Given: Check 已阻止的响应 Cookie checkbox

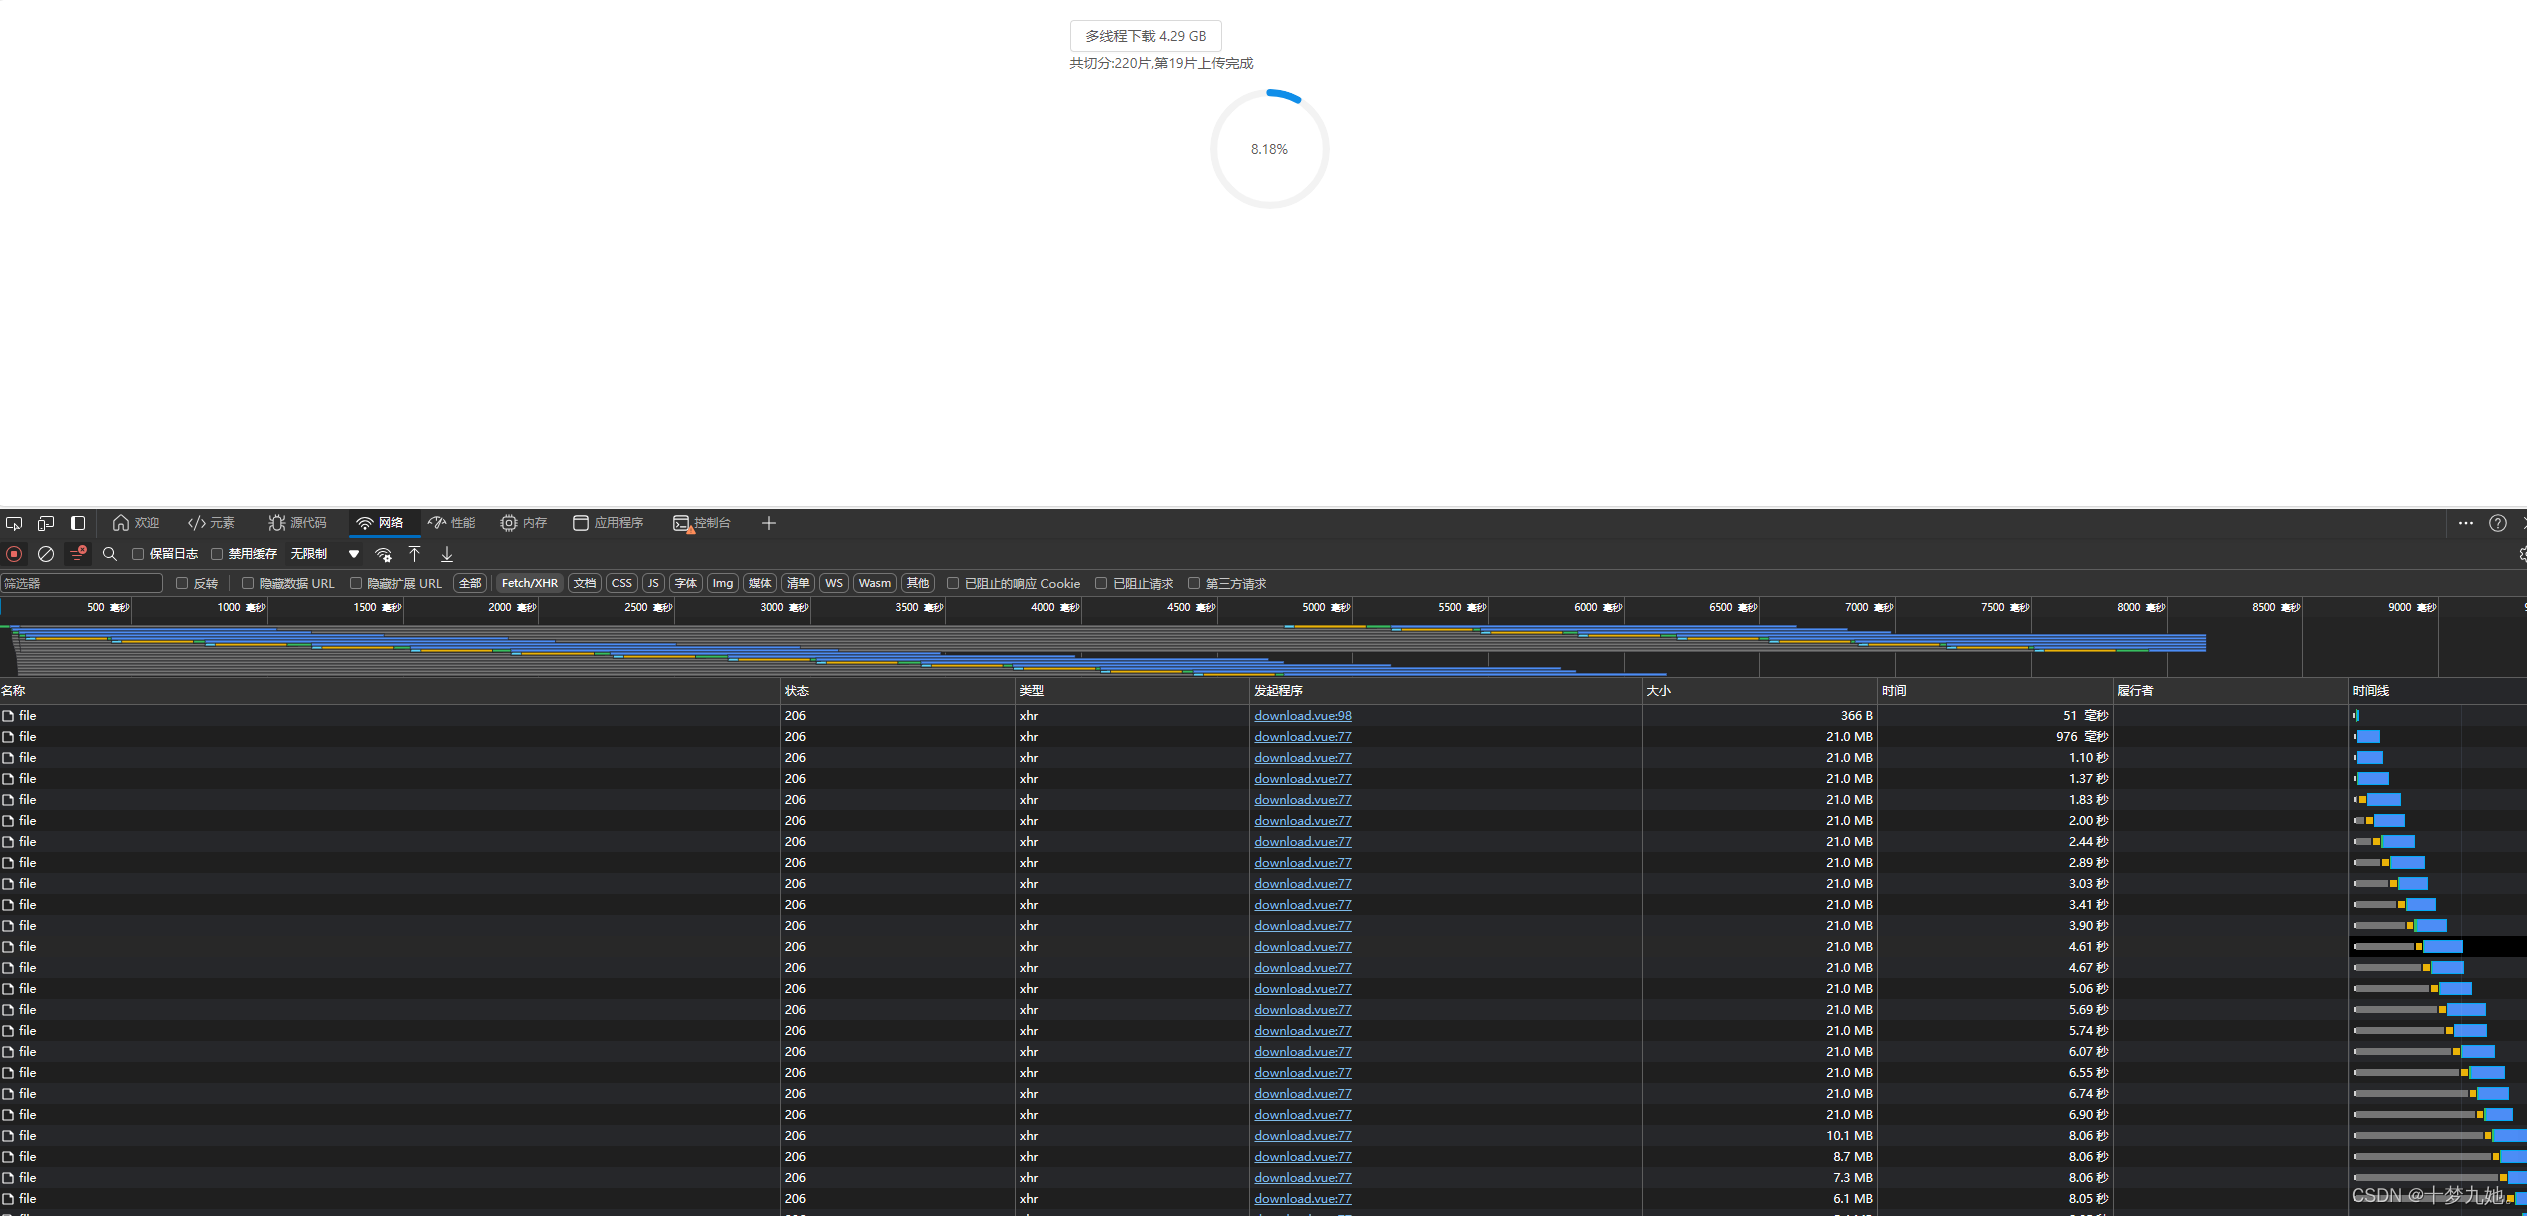Looking at the screenshot, I should [953, 583].
